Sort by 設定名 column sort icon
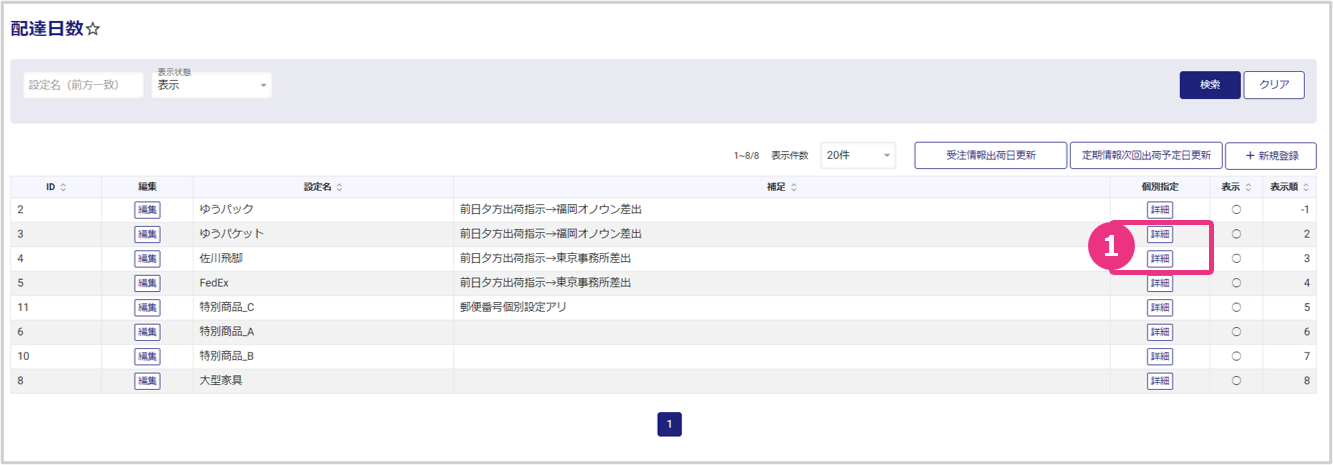The height and width of the screenshot is (465, 1333). tap(339, 187)
